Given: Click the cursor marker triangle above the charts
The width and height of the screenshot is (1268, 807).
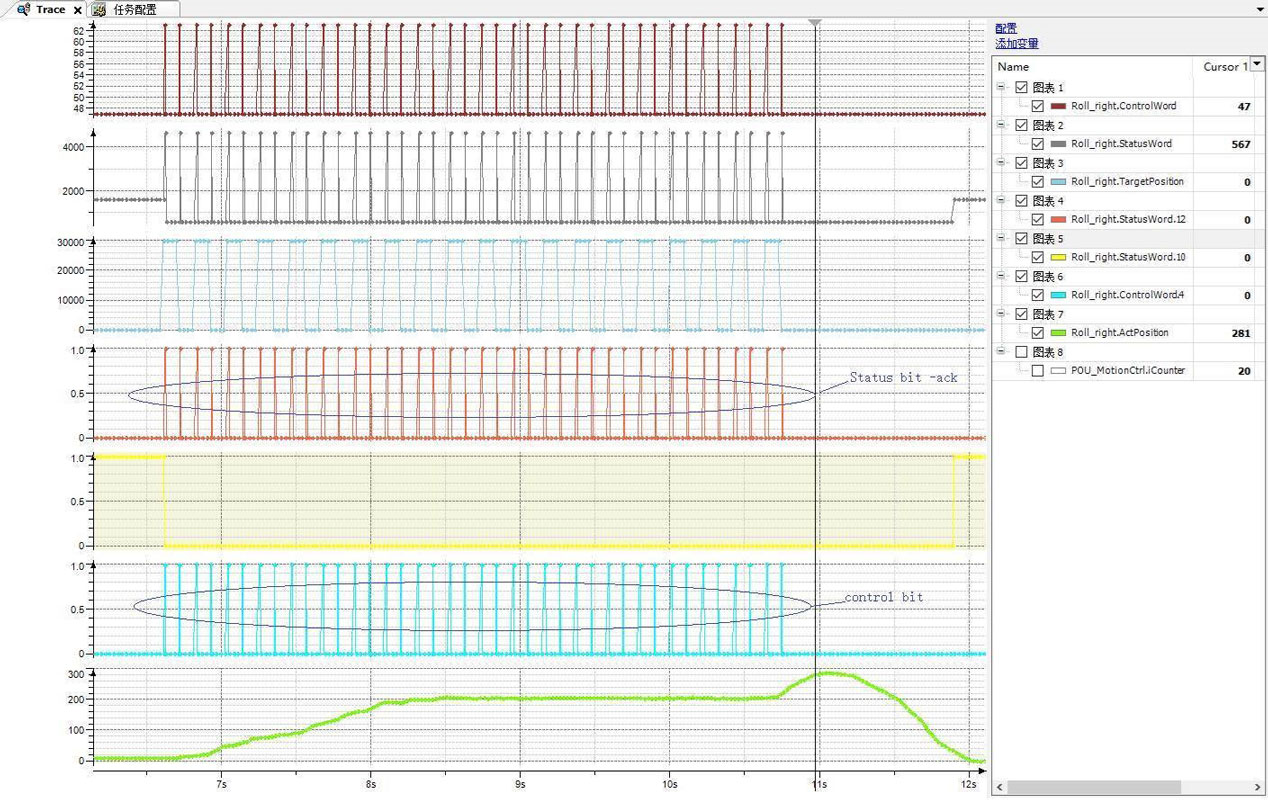Looking at the screenshot, I should 815,22.
